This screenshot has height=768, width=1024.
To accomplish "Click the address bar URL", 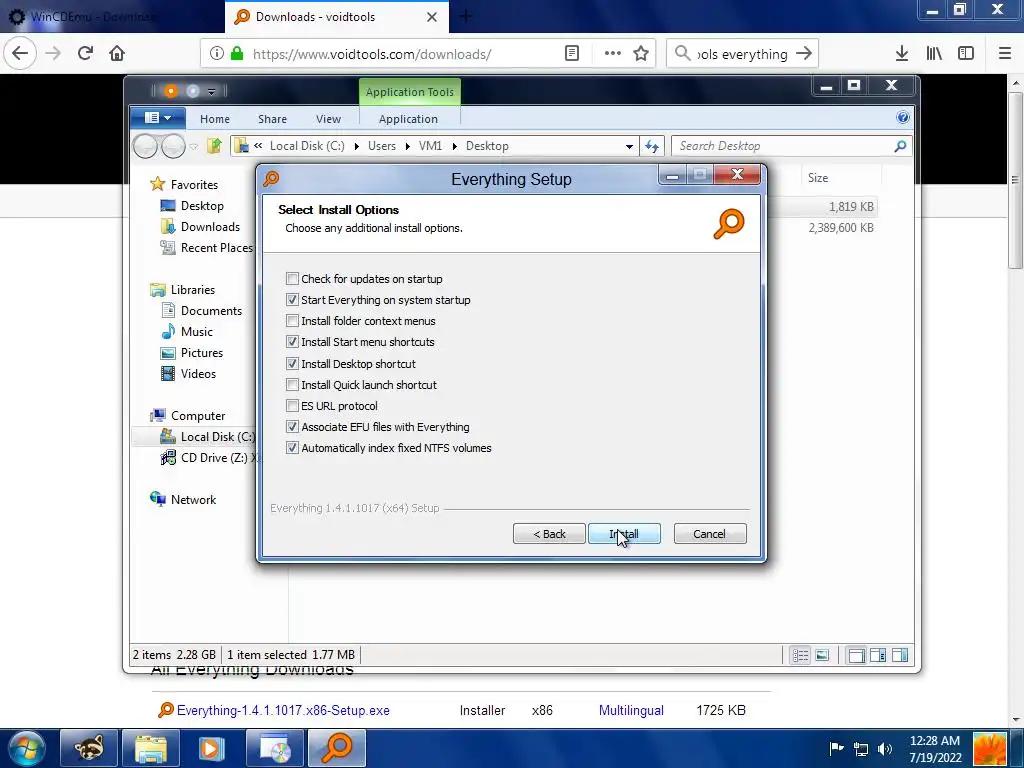I will tap(372, 54).
